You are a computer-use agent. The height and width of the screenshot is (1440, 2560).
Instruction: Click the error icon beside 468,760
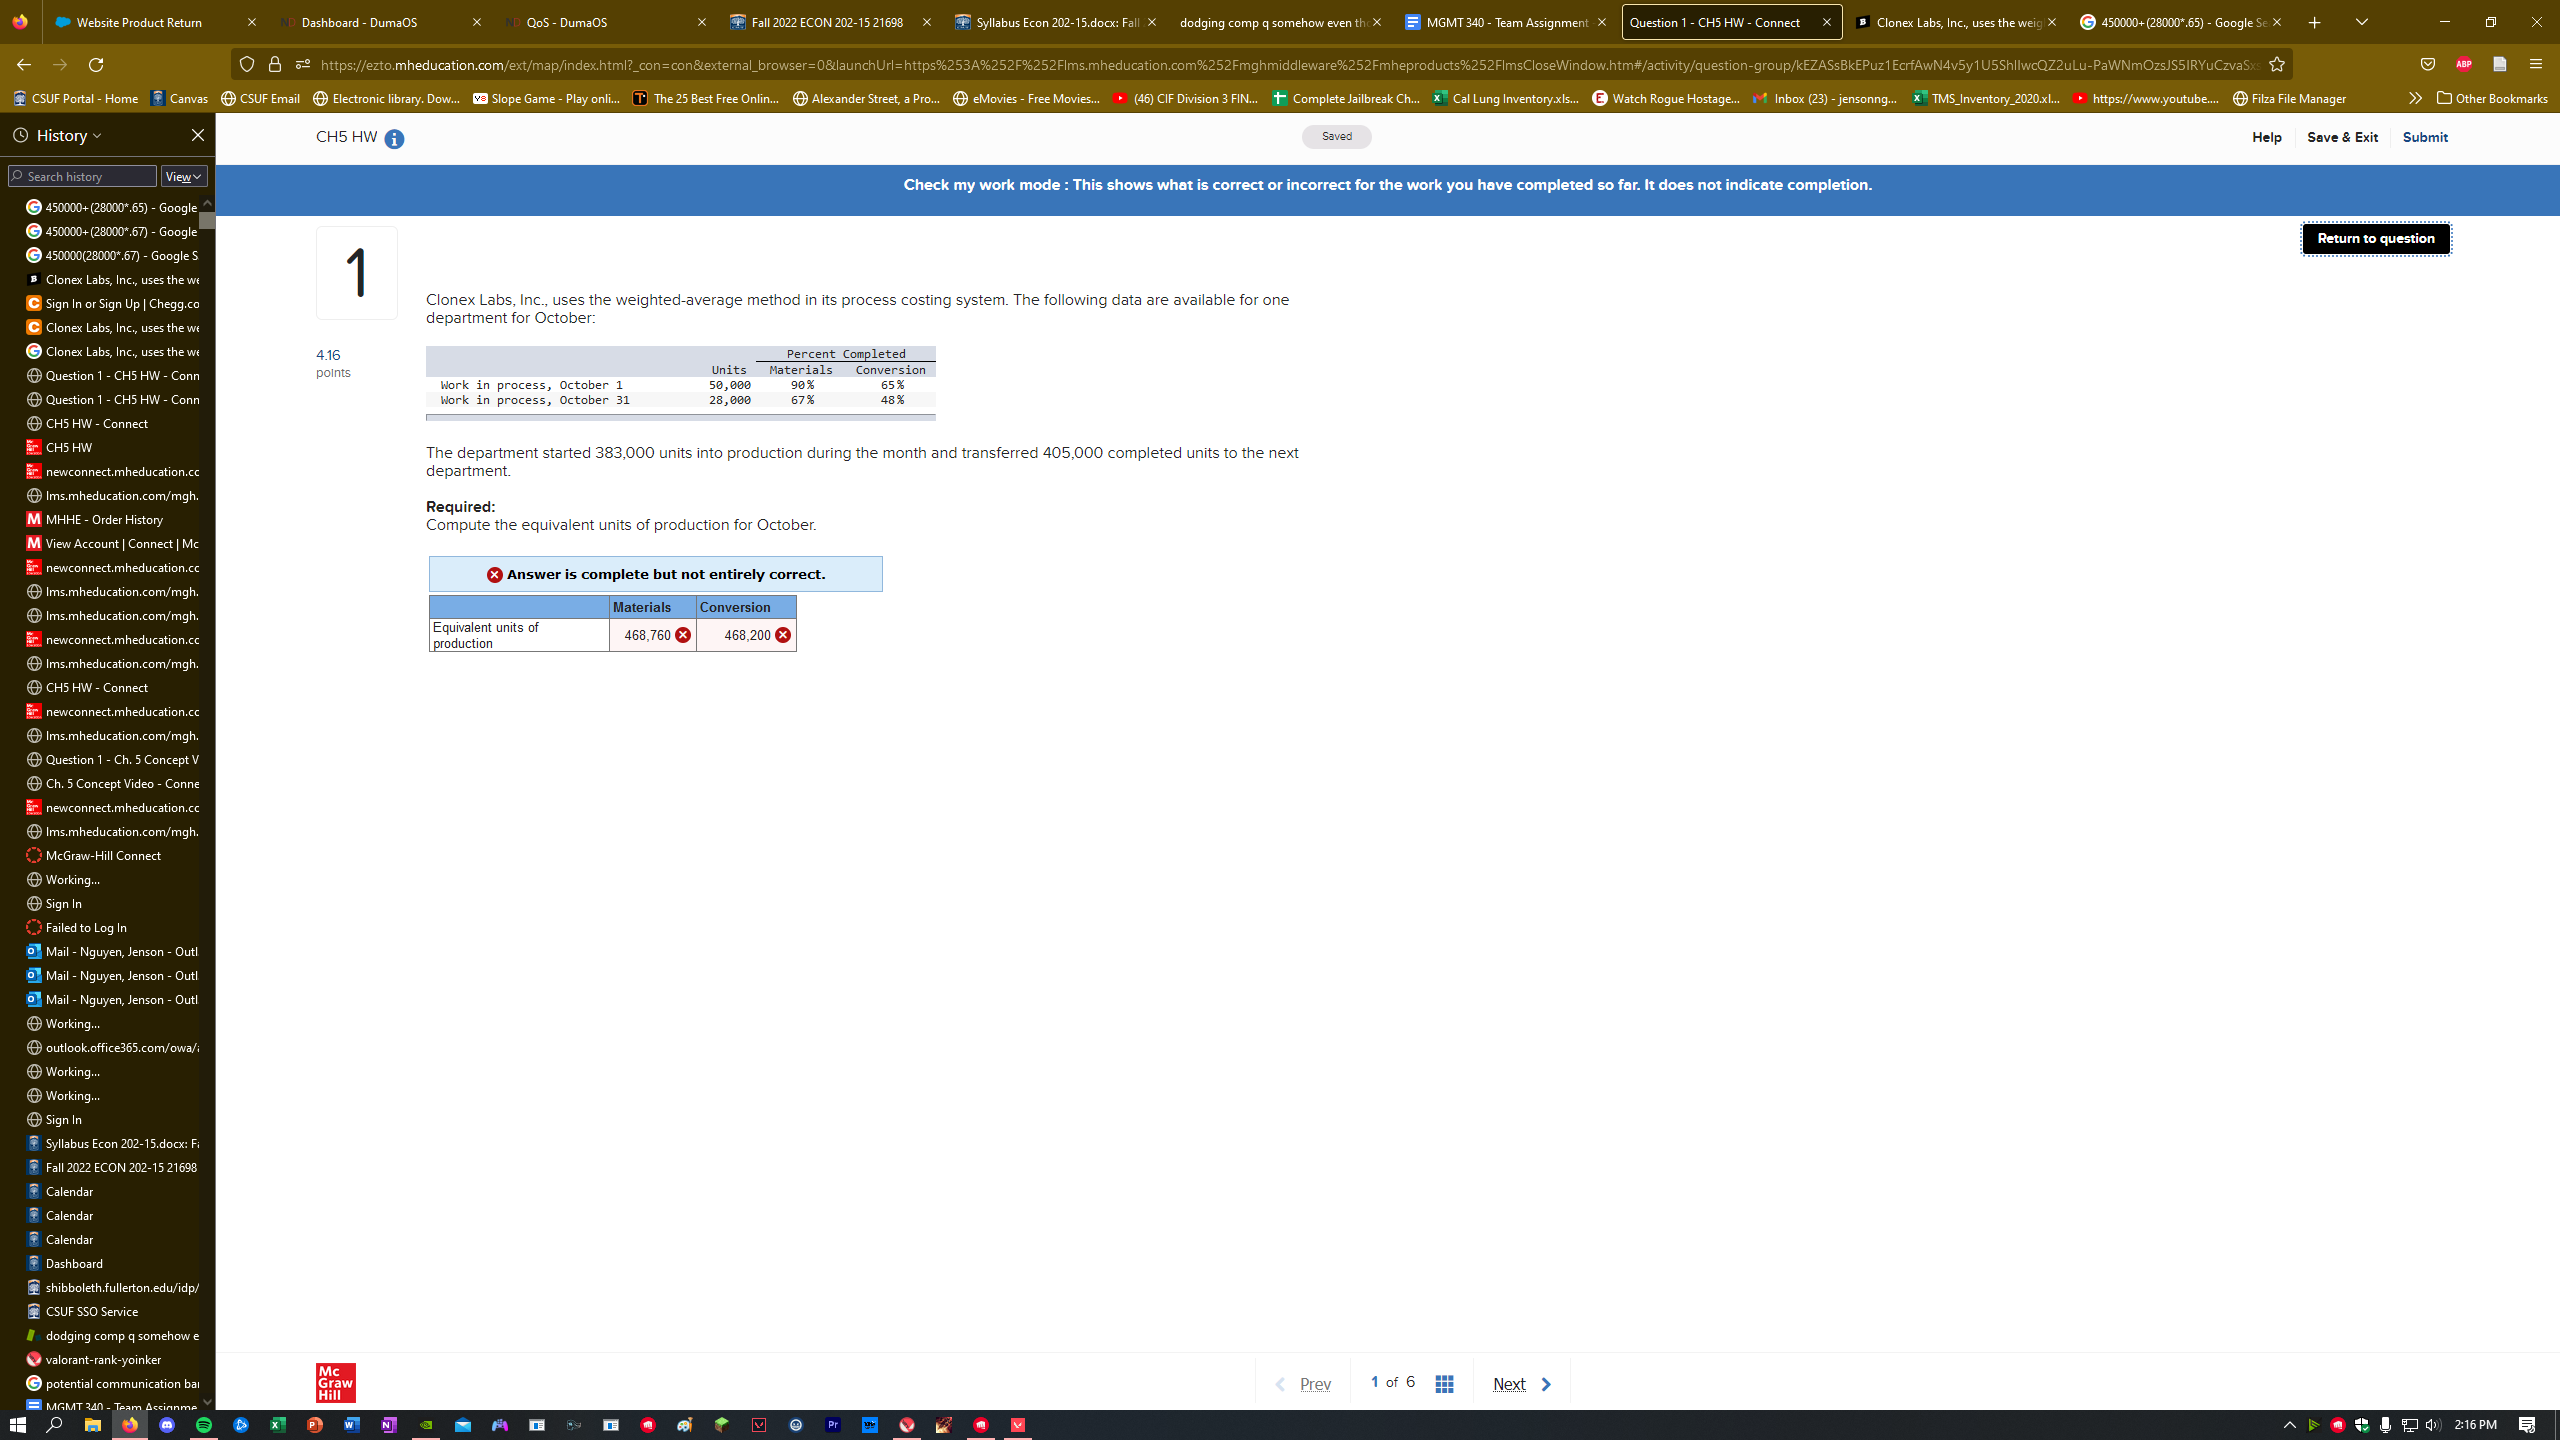(x=684, y=634)
